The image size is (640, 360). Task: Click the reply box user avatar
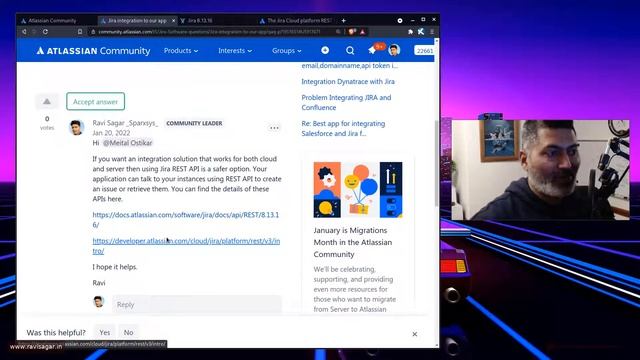point(98,302)
